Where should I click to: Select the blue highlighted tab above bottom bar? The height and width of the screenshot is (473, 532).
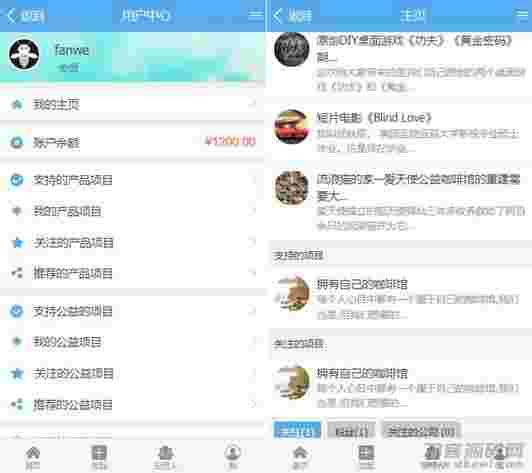(297, 431)
